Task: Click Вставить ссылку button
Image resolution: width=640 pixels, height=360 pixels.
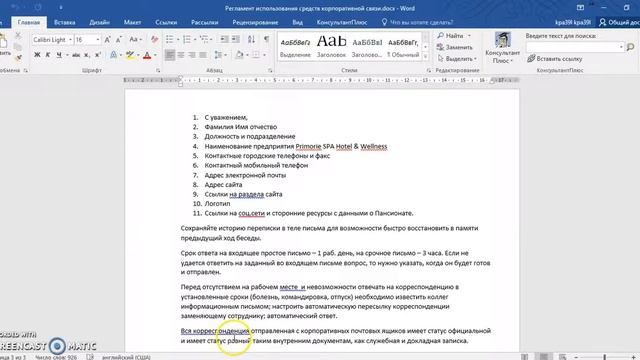Action: click(x=554, y=59)
